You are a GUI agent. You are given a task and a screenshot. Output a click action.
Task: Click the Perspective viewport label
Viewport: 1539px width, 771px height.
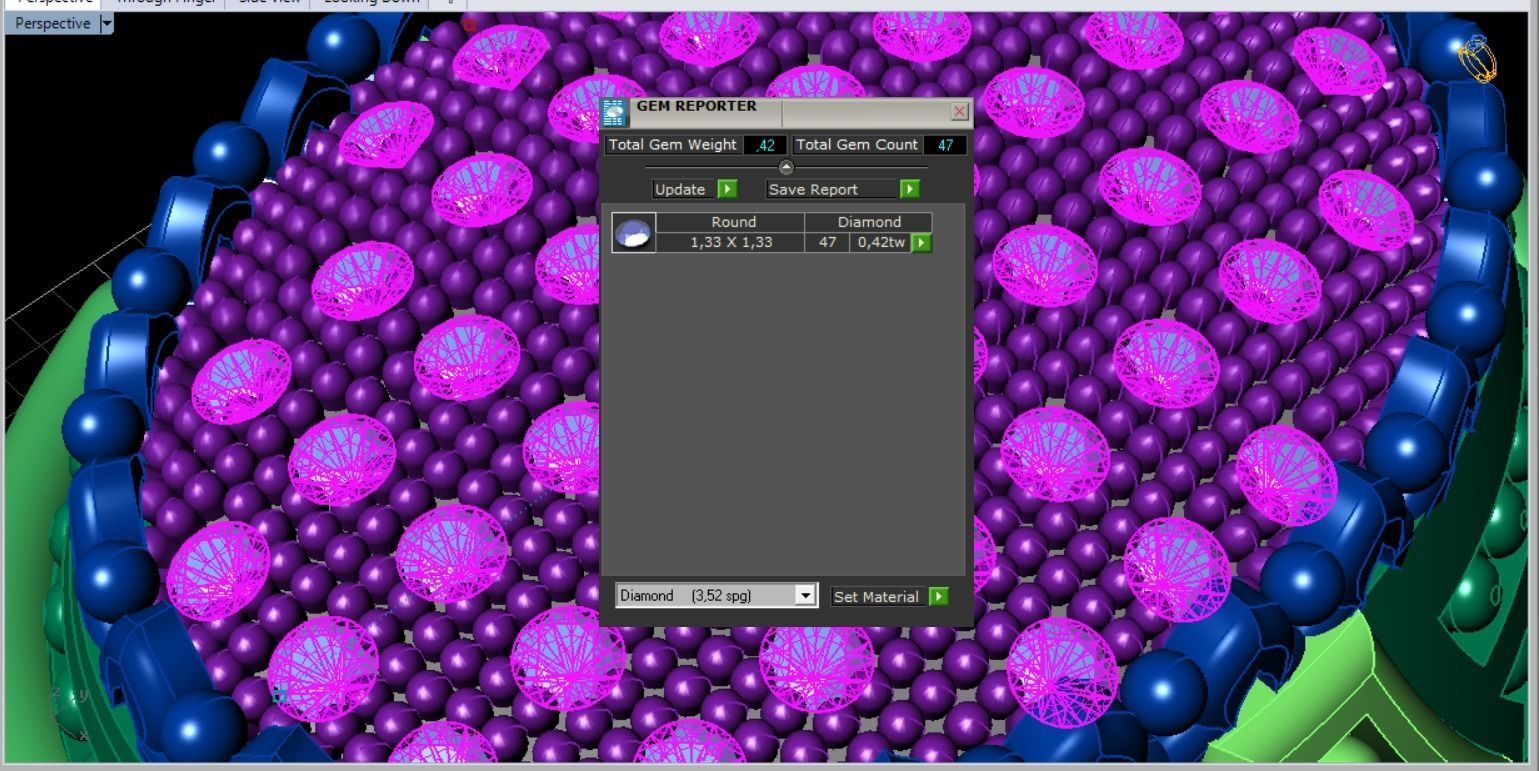click(x=52, y=23)
